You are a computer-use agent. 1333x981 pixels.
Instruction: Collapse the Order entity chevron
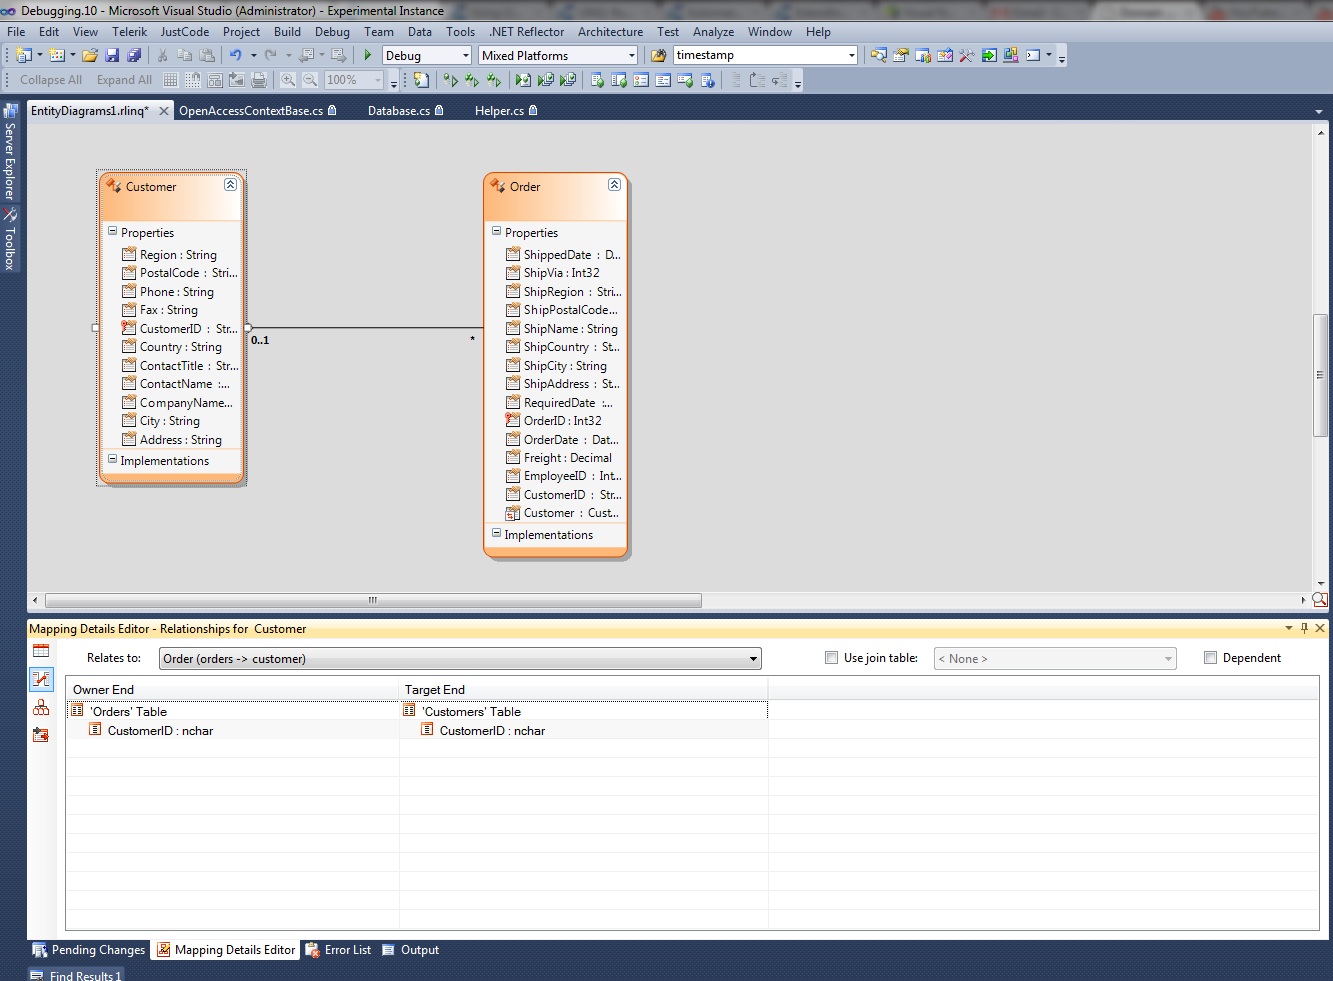[x=614, y=185]
